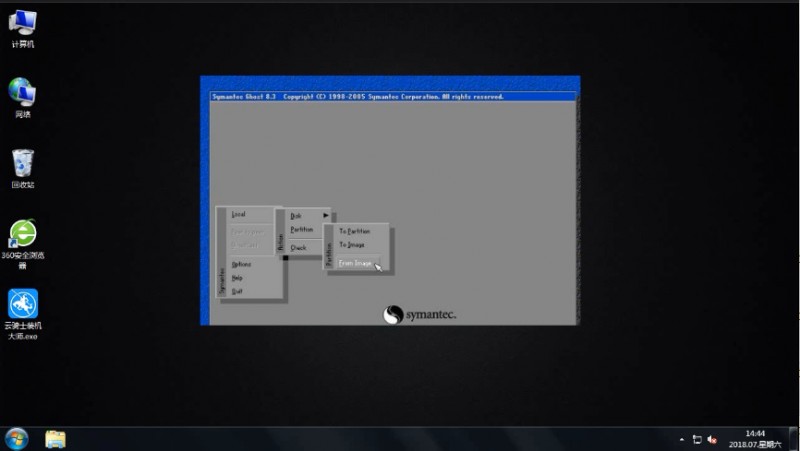Open the action center flag tray icon

pyautogui.click(x=697, y=440)
